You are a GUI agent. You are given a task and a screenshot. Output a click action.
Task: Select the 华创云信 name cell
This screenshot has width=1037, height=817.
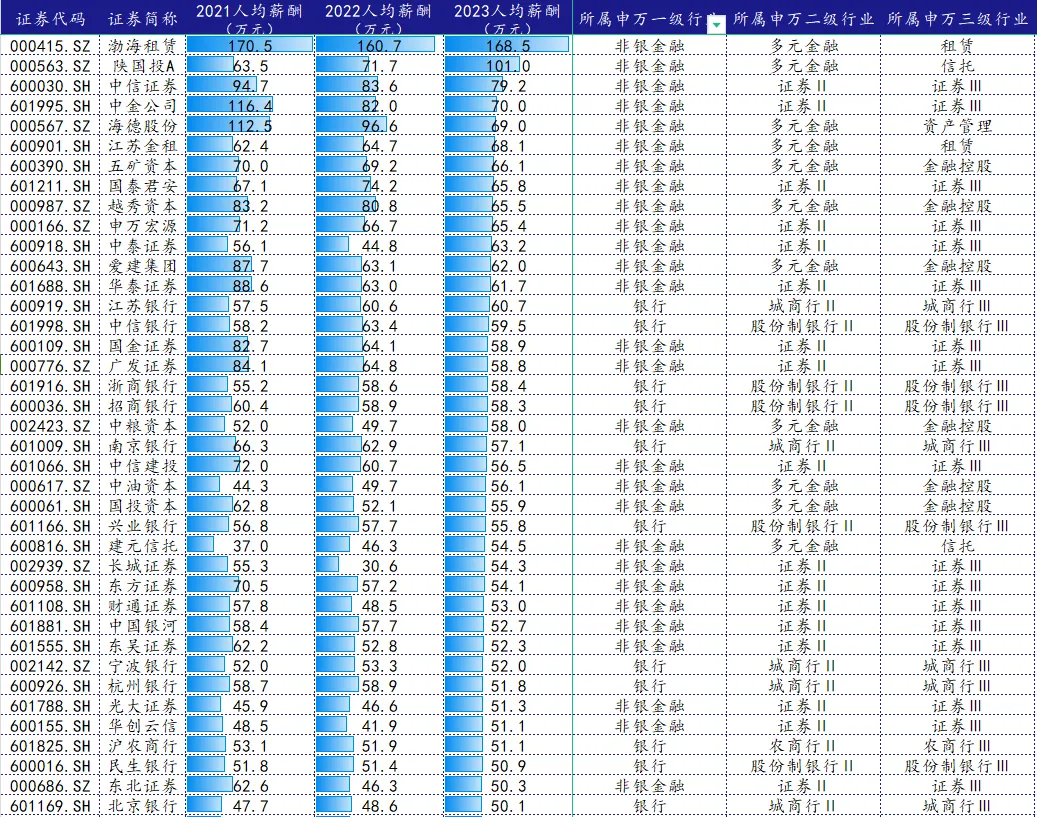tap(143, 726)
